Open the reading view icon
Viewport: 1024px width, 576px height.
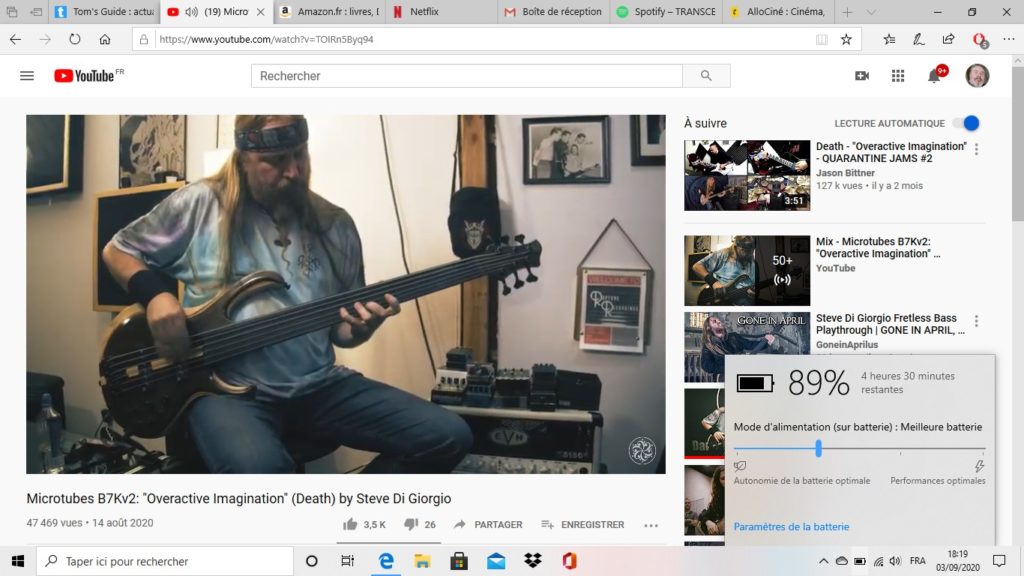click(x=822, y=39)
